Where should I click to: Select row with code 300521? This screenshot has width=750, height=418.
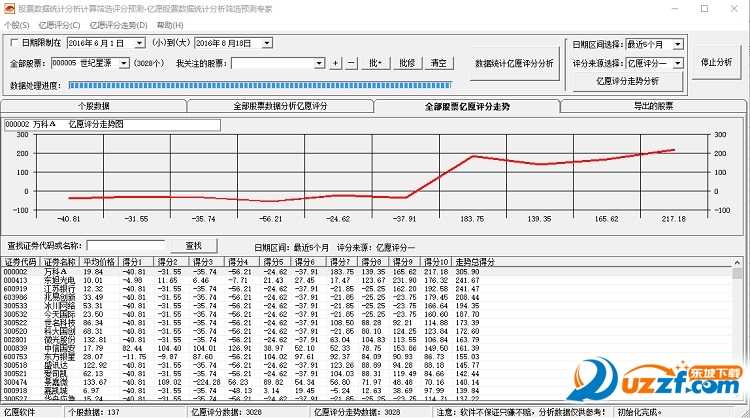tap(366, 374)
